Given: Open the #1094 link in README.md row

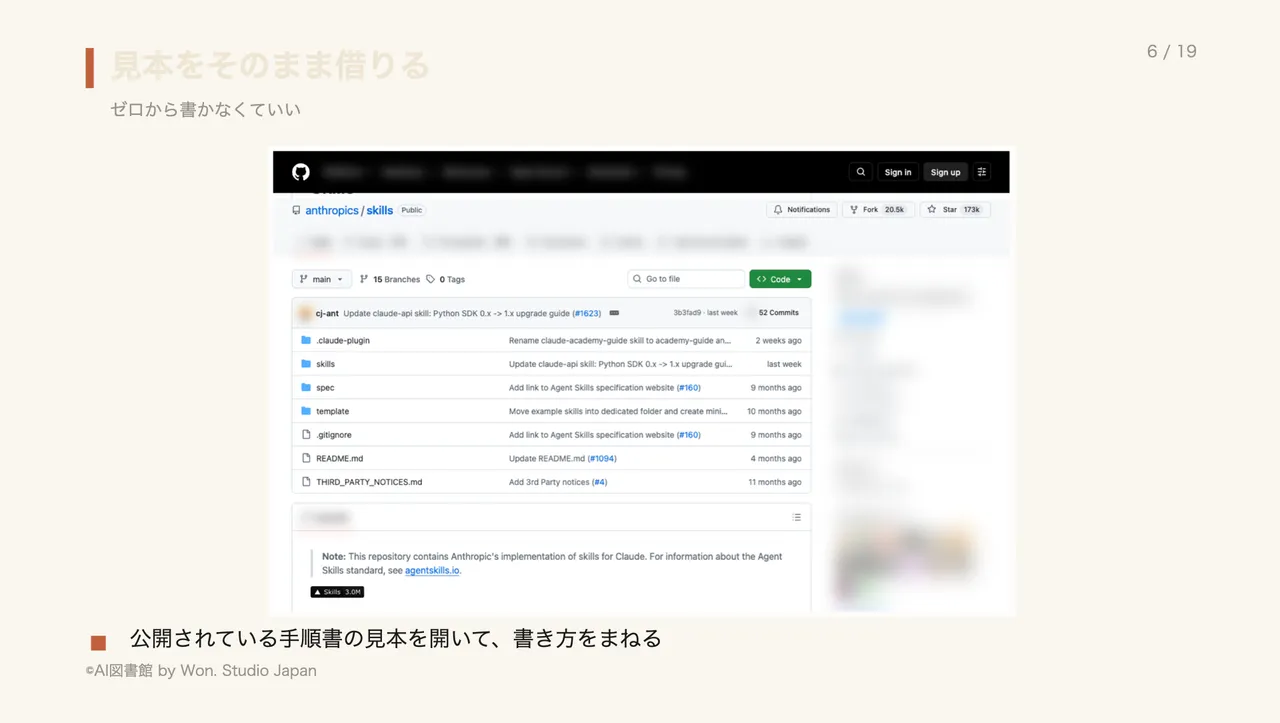Looking at the screenshot, I should [602, 458].
